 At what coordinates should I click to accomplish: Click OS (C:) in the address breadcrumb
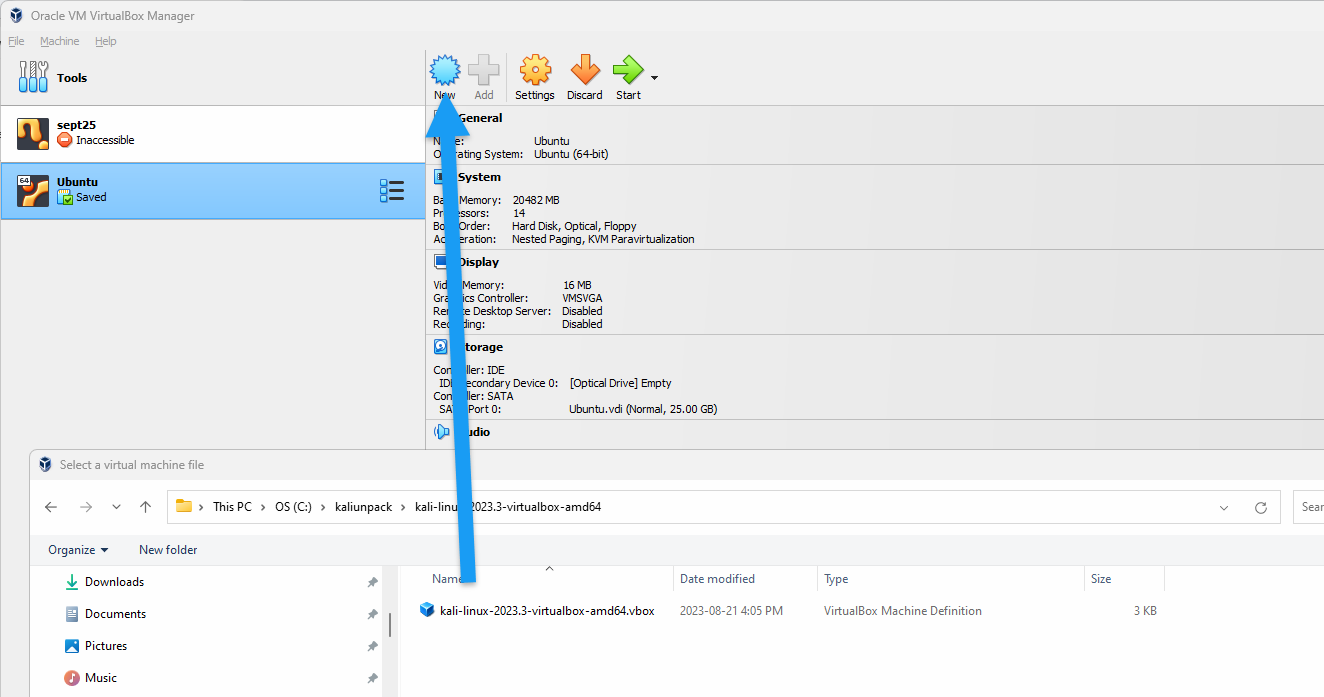point(294,507)
